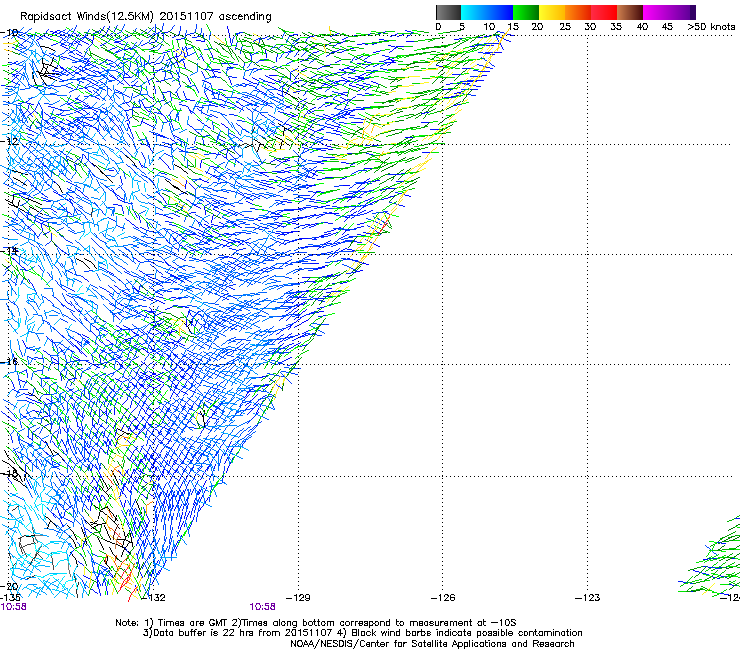This screenshot has width=740, height=650.
Task: Click the '>50 knots' legend label
Action: pyautogui.click(x=711, y=27)
